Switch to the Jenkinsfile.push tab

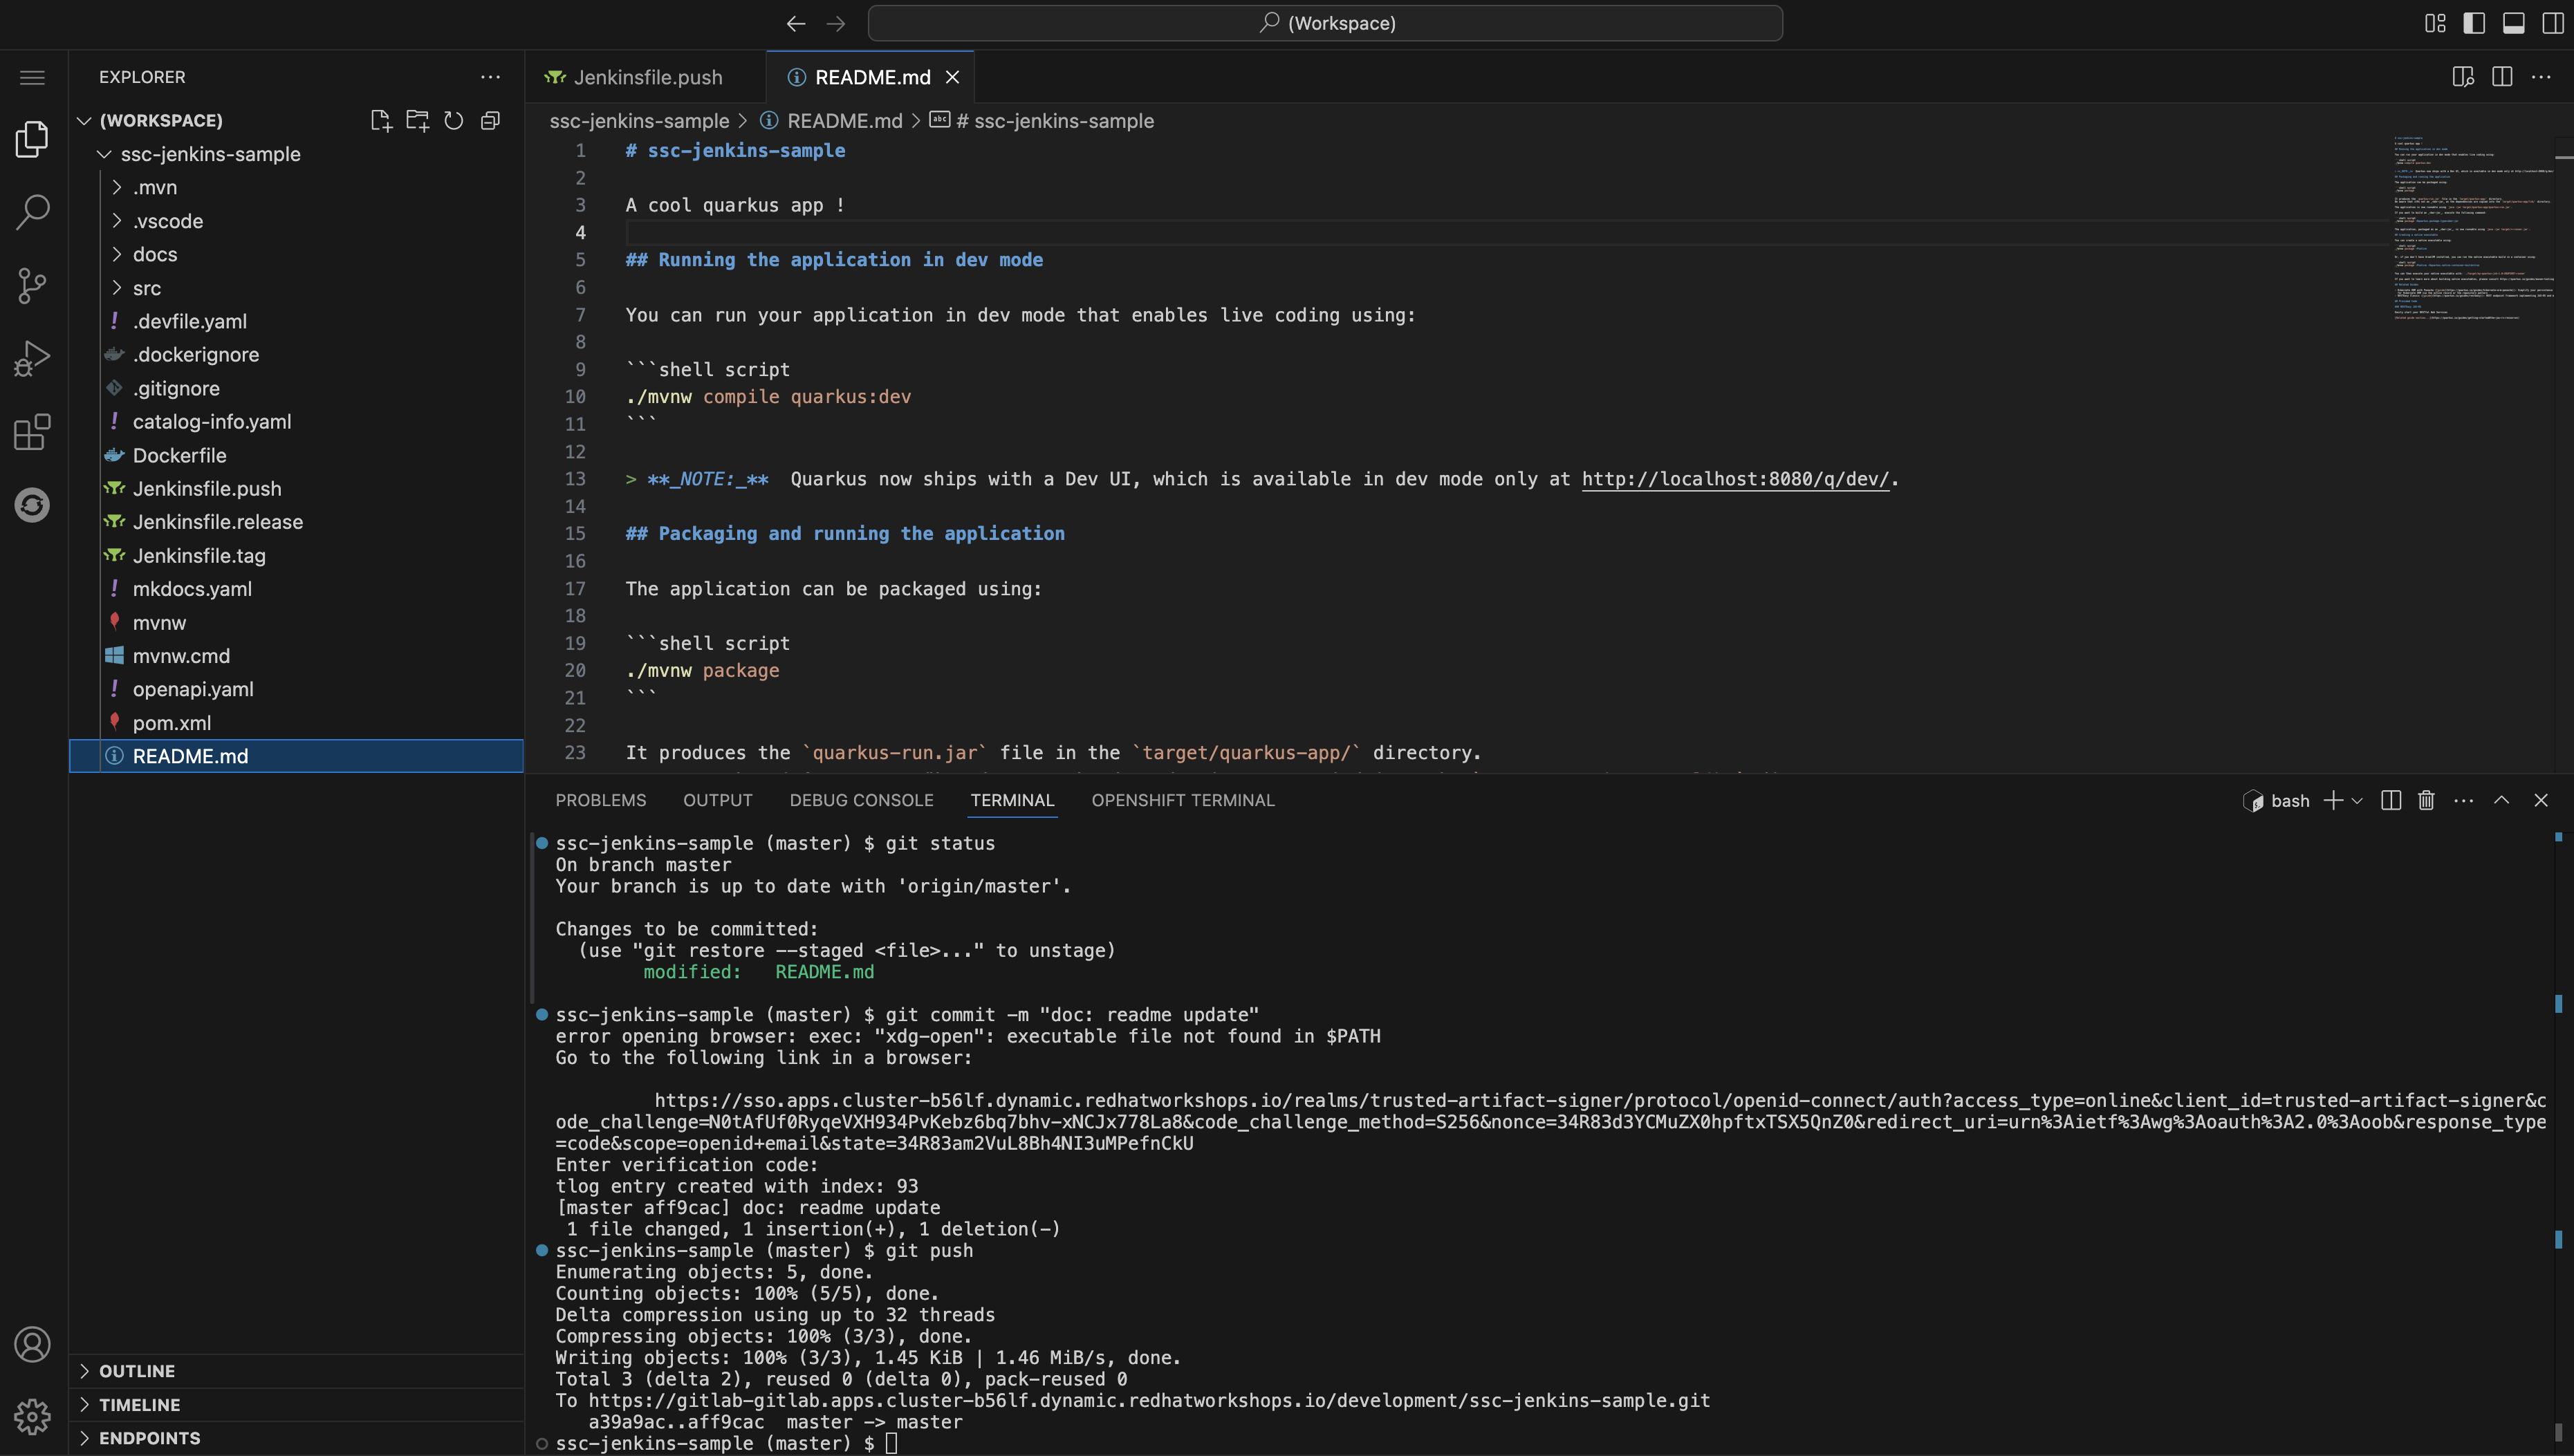coord(646,76)
